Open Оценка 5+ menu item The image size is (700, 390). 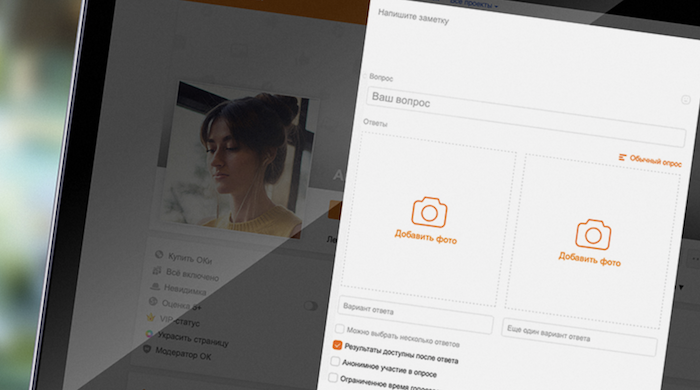181,305
